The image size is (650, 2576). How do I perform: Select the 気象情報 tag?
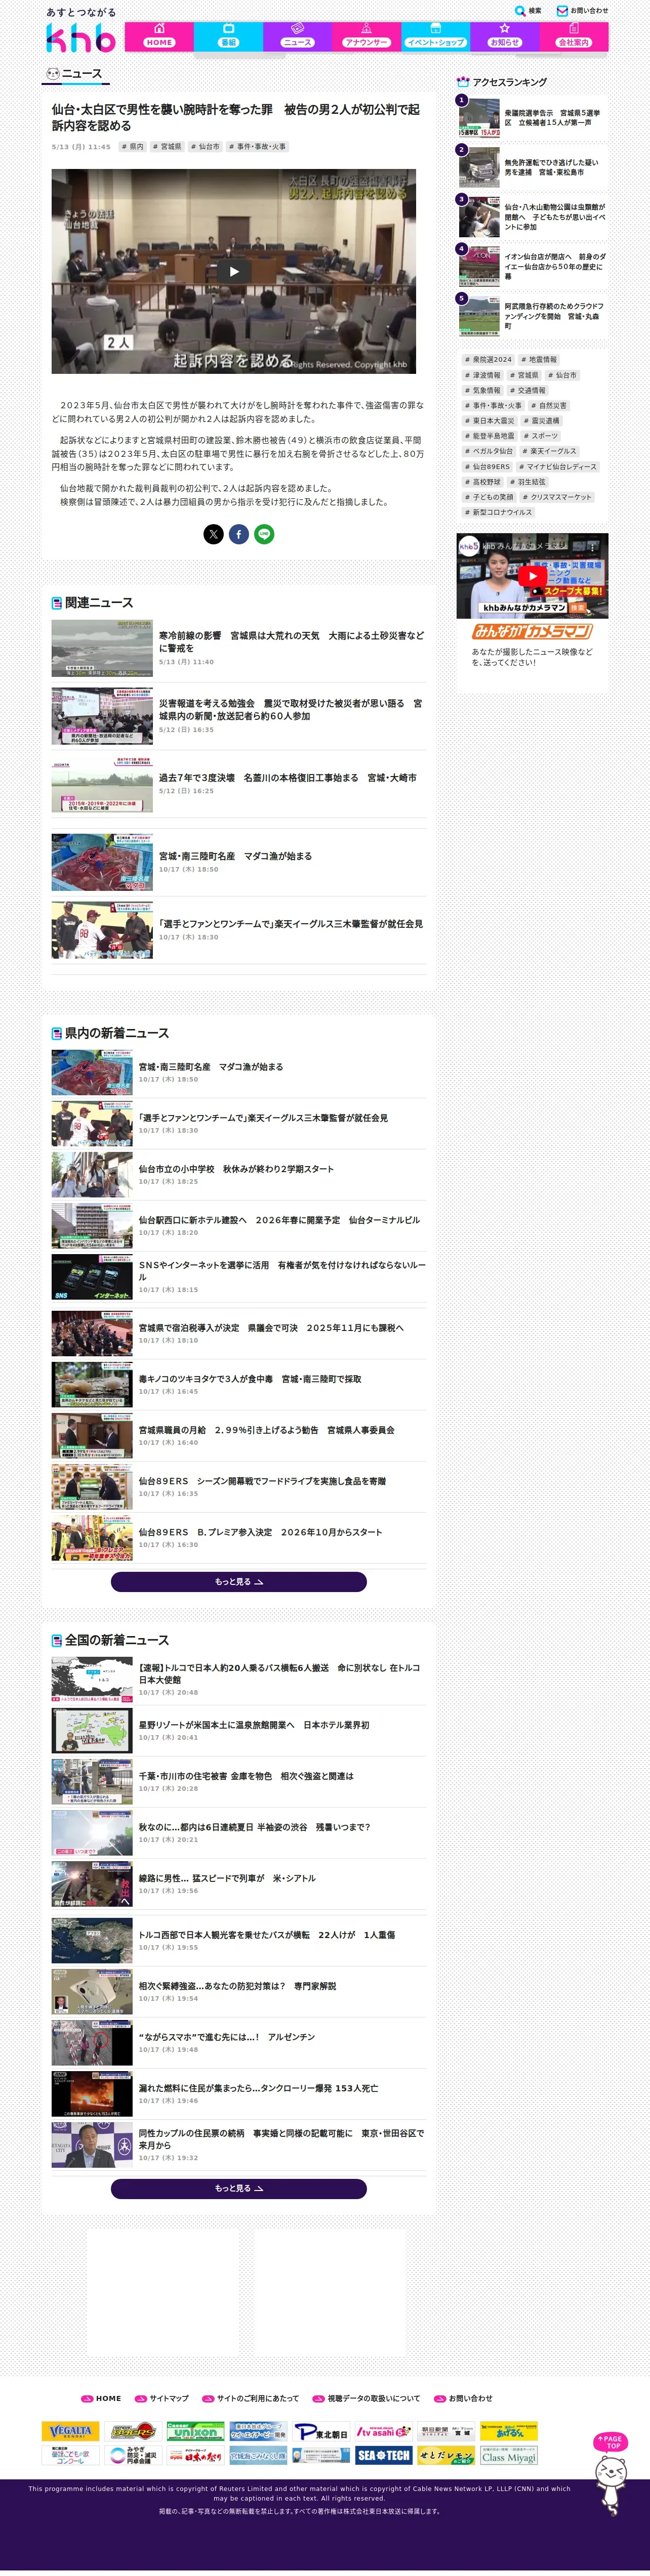point(483,390)
